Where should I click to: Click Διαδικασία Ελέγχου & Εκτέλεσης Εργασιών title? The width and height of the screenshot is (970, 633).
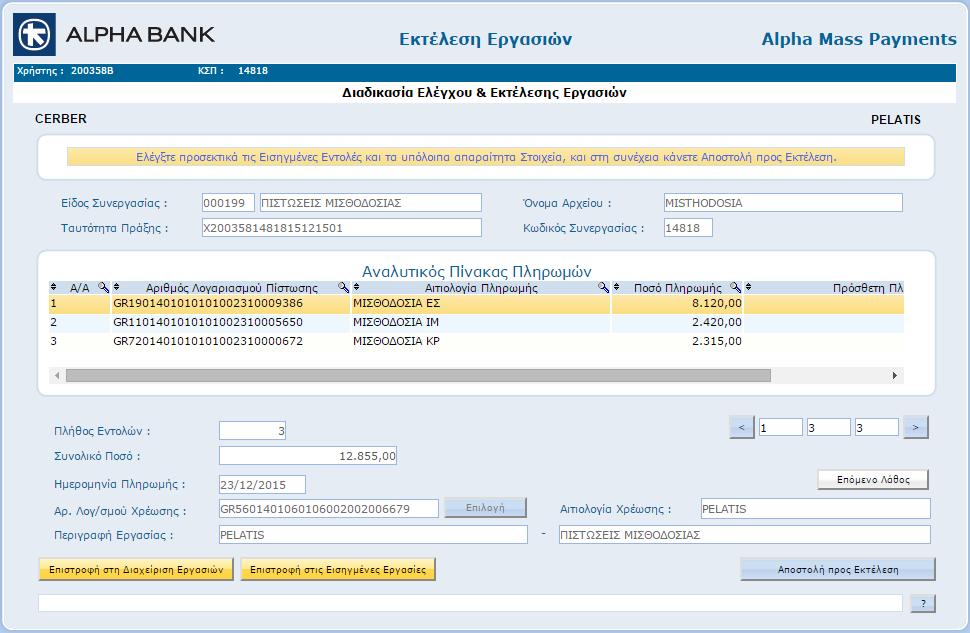[x=484, y=93]
